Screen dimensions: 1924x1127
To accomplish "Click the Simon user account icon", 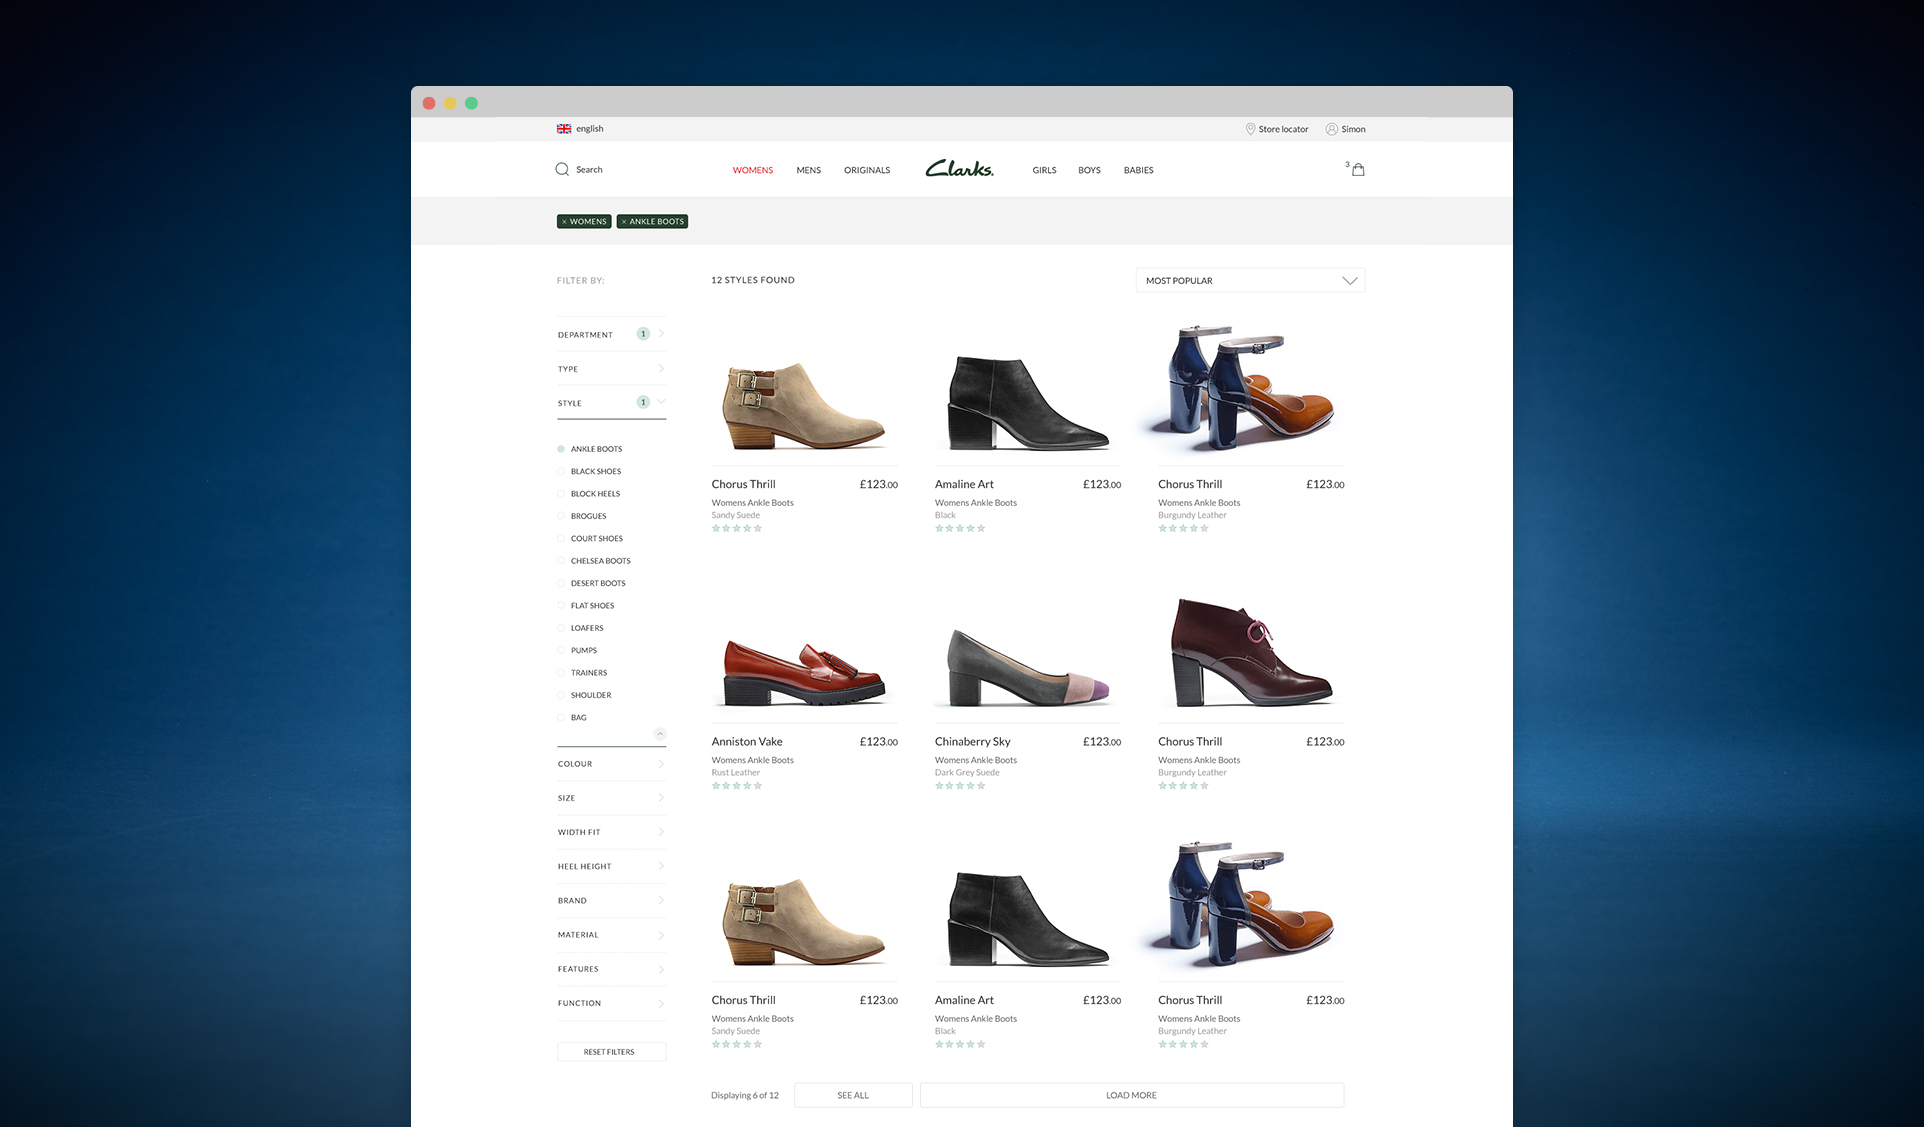I will [x=1331, y=129].
